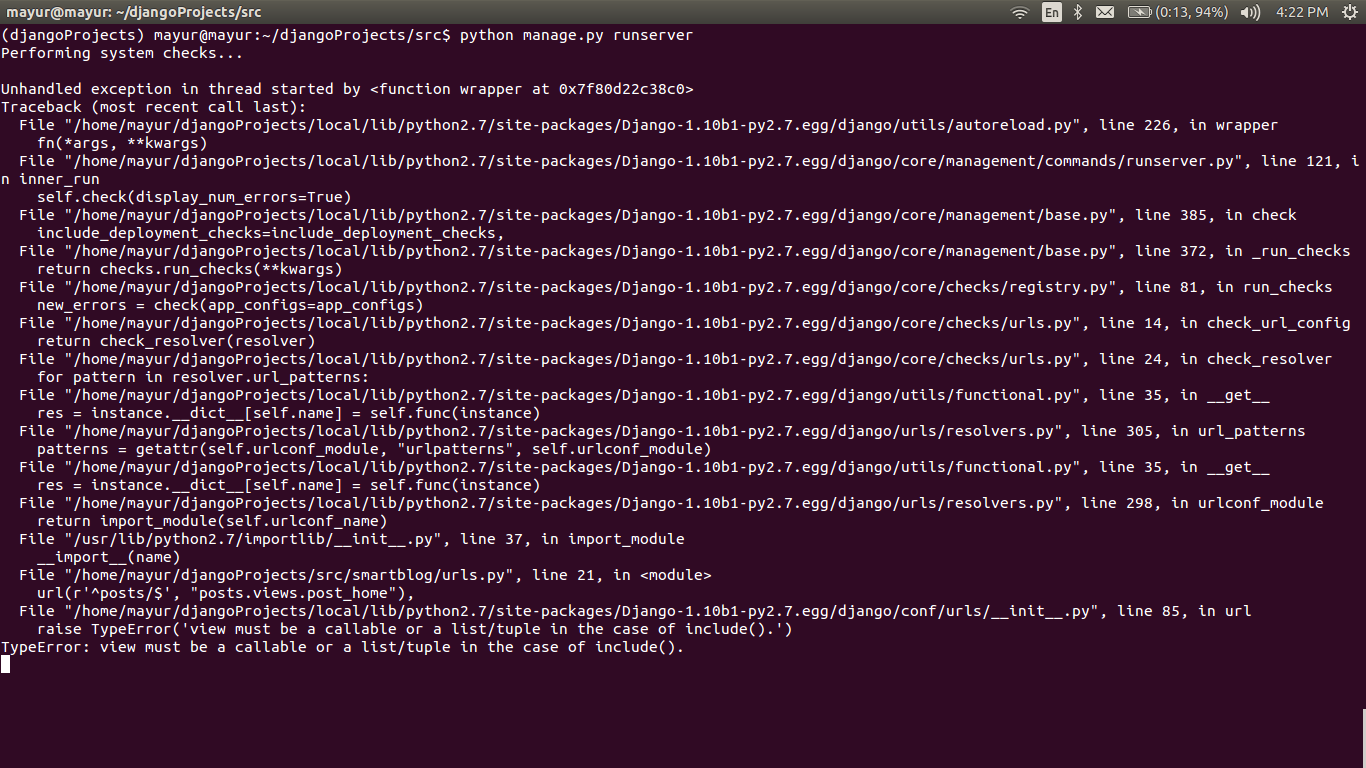The image size is (1366, 768).
Task: Click the smartblog/urls.py "line 21, in <module>" text
Action: point(621,575)
